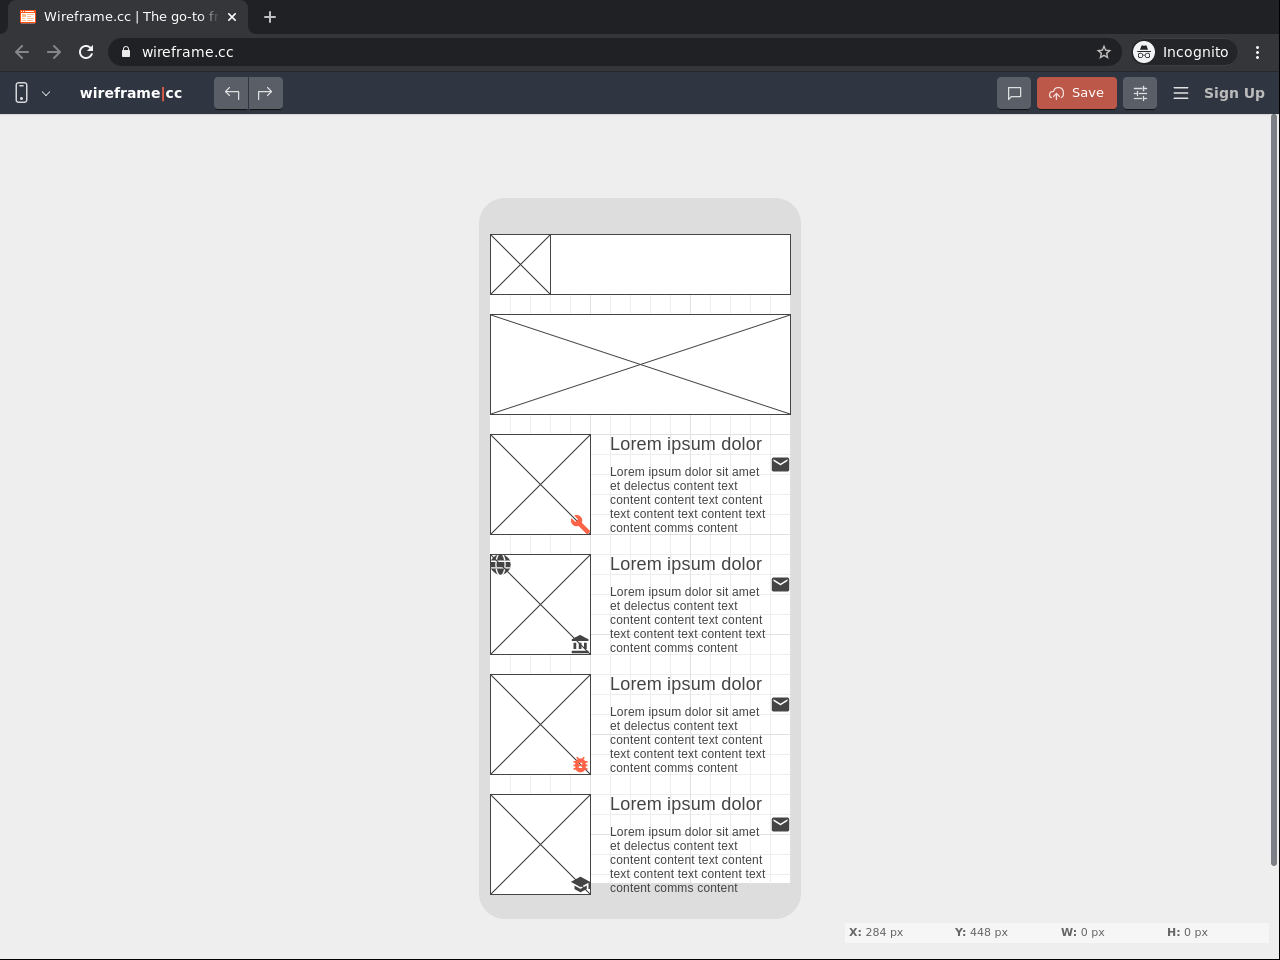
Task: Select the empty header box beside the logo
Action: pyautogui.click(x=670, y=264)
